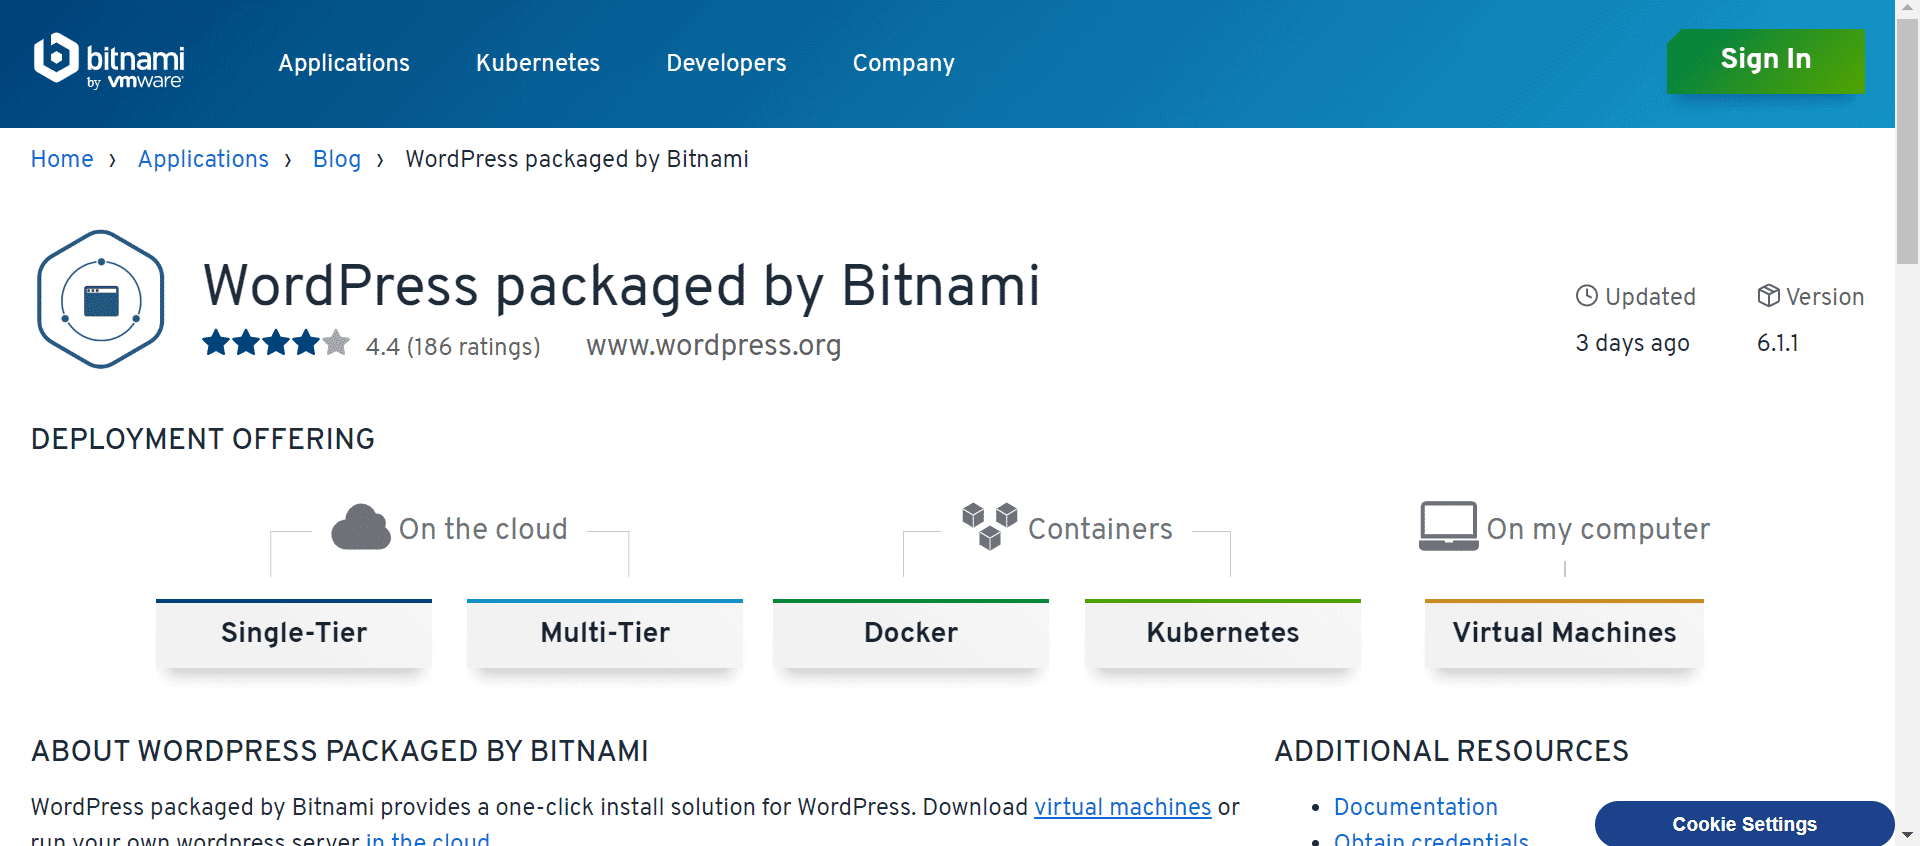Click the DEPLOYMENT OFFERING heading
The height and width of the screenshot is (846, 1920).
203,439
